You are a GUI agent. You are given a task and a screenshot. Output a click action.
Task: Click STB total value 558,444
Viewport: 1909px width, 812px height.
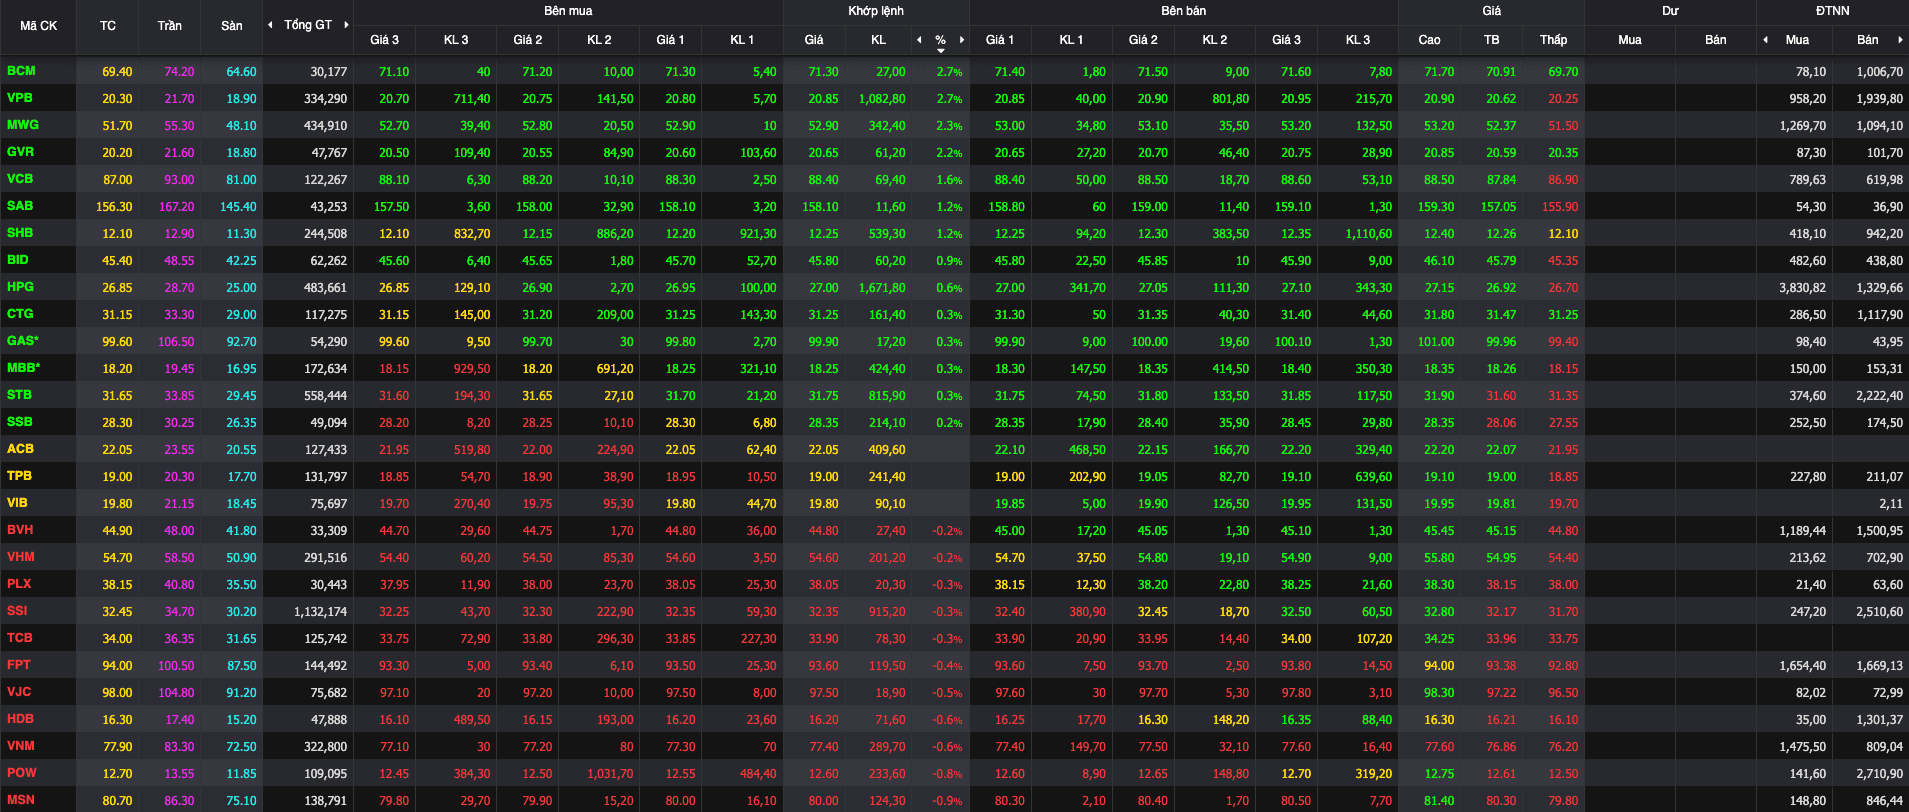[x=326, y=396]
